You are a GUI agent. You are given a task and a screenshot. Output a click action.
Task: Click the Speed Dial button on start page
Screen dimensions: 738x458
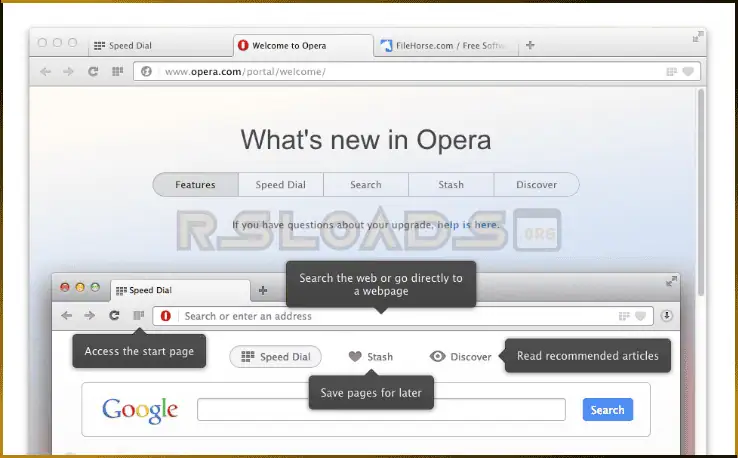(276, 357)
